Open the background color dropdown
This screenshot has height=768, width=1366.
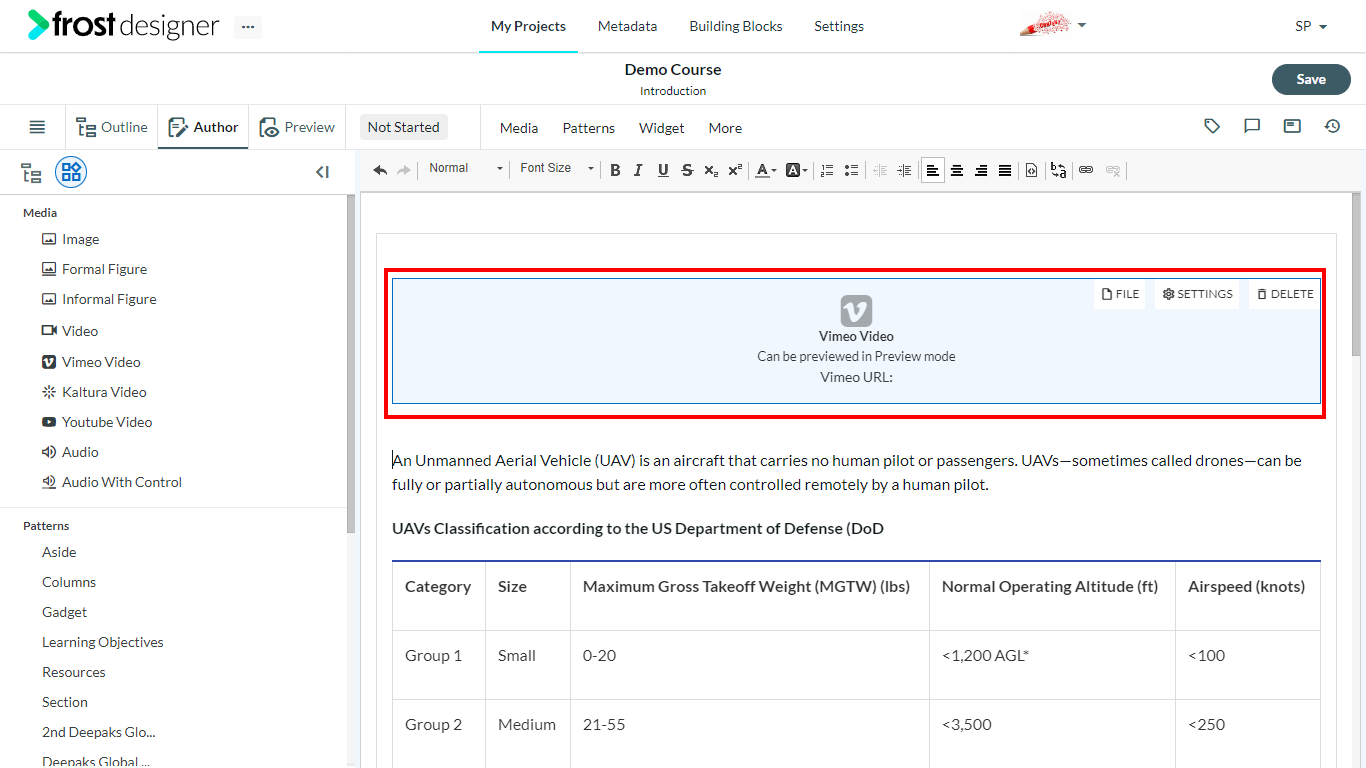coord(796,170)
